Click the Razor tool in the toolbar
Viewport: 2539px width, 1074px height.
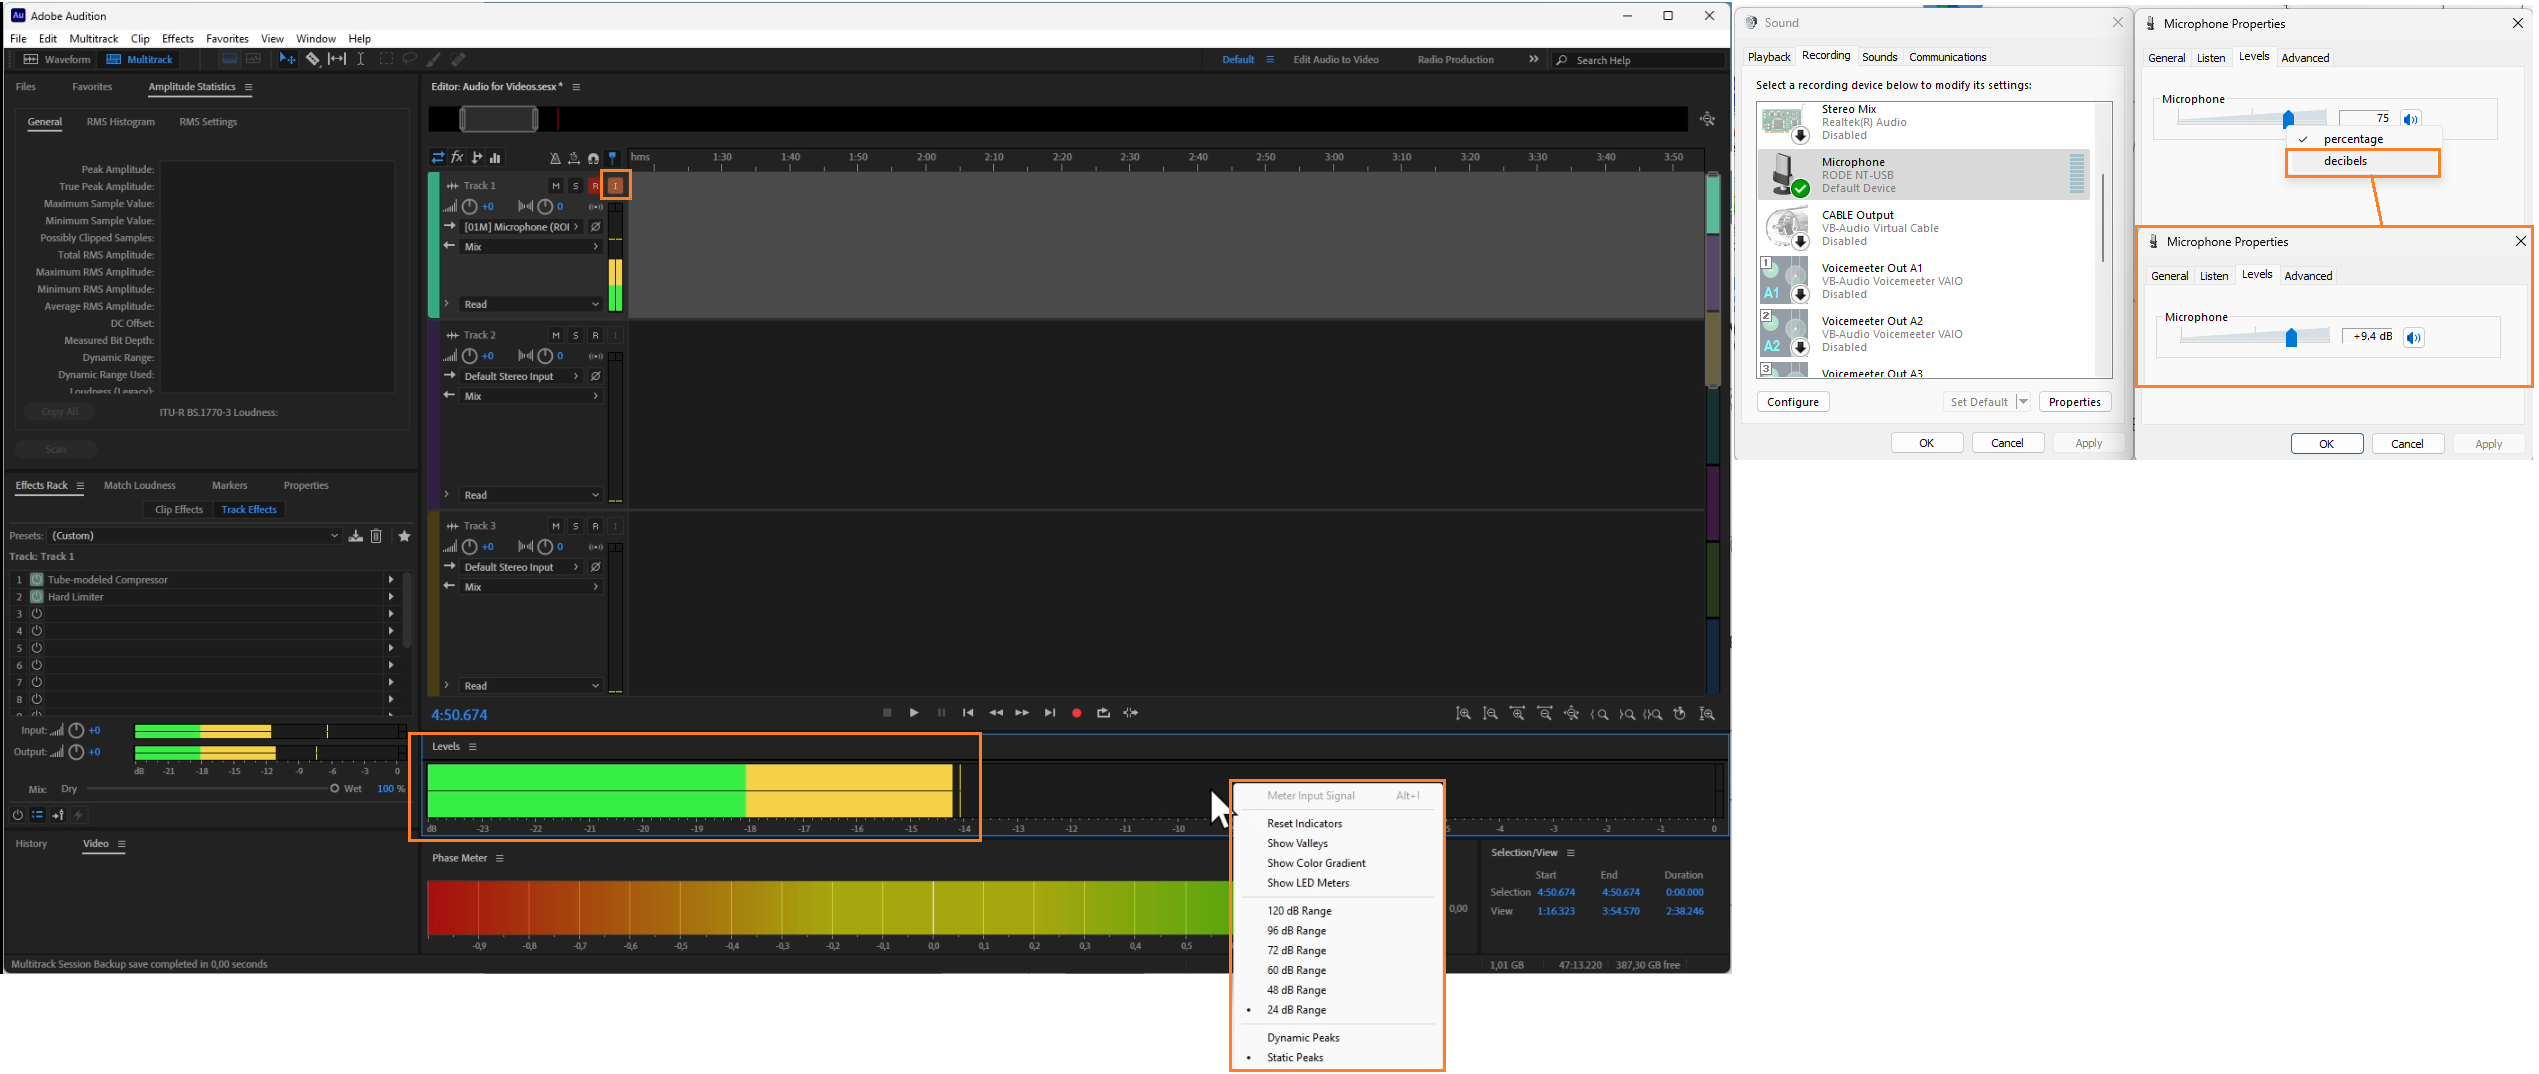coord(313,59)
